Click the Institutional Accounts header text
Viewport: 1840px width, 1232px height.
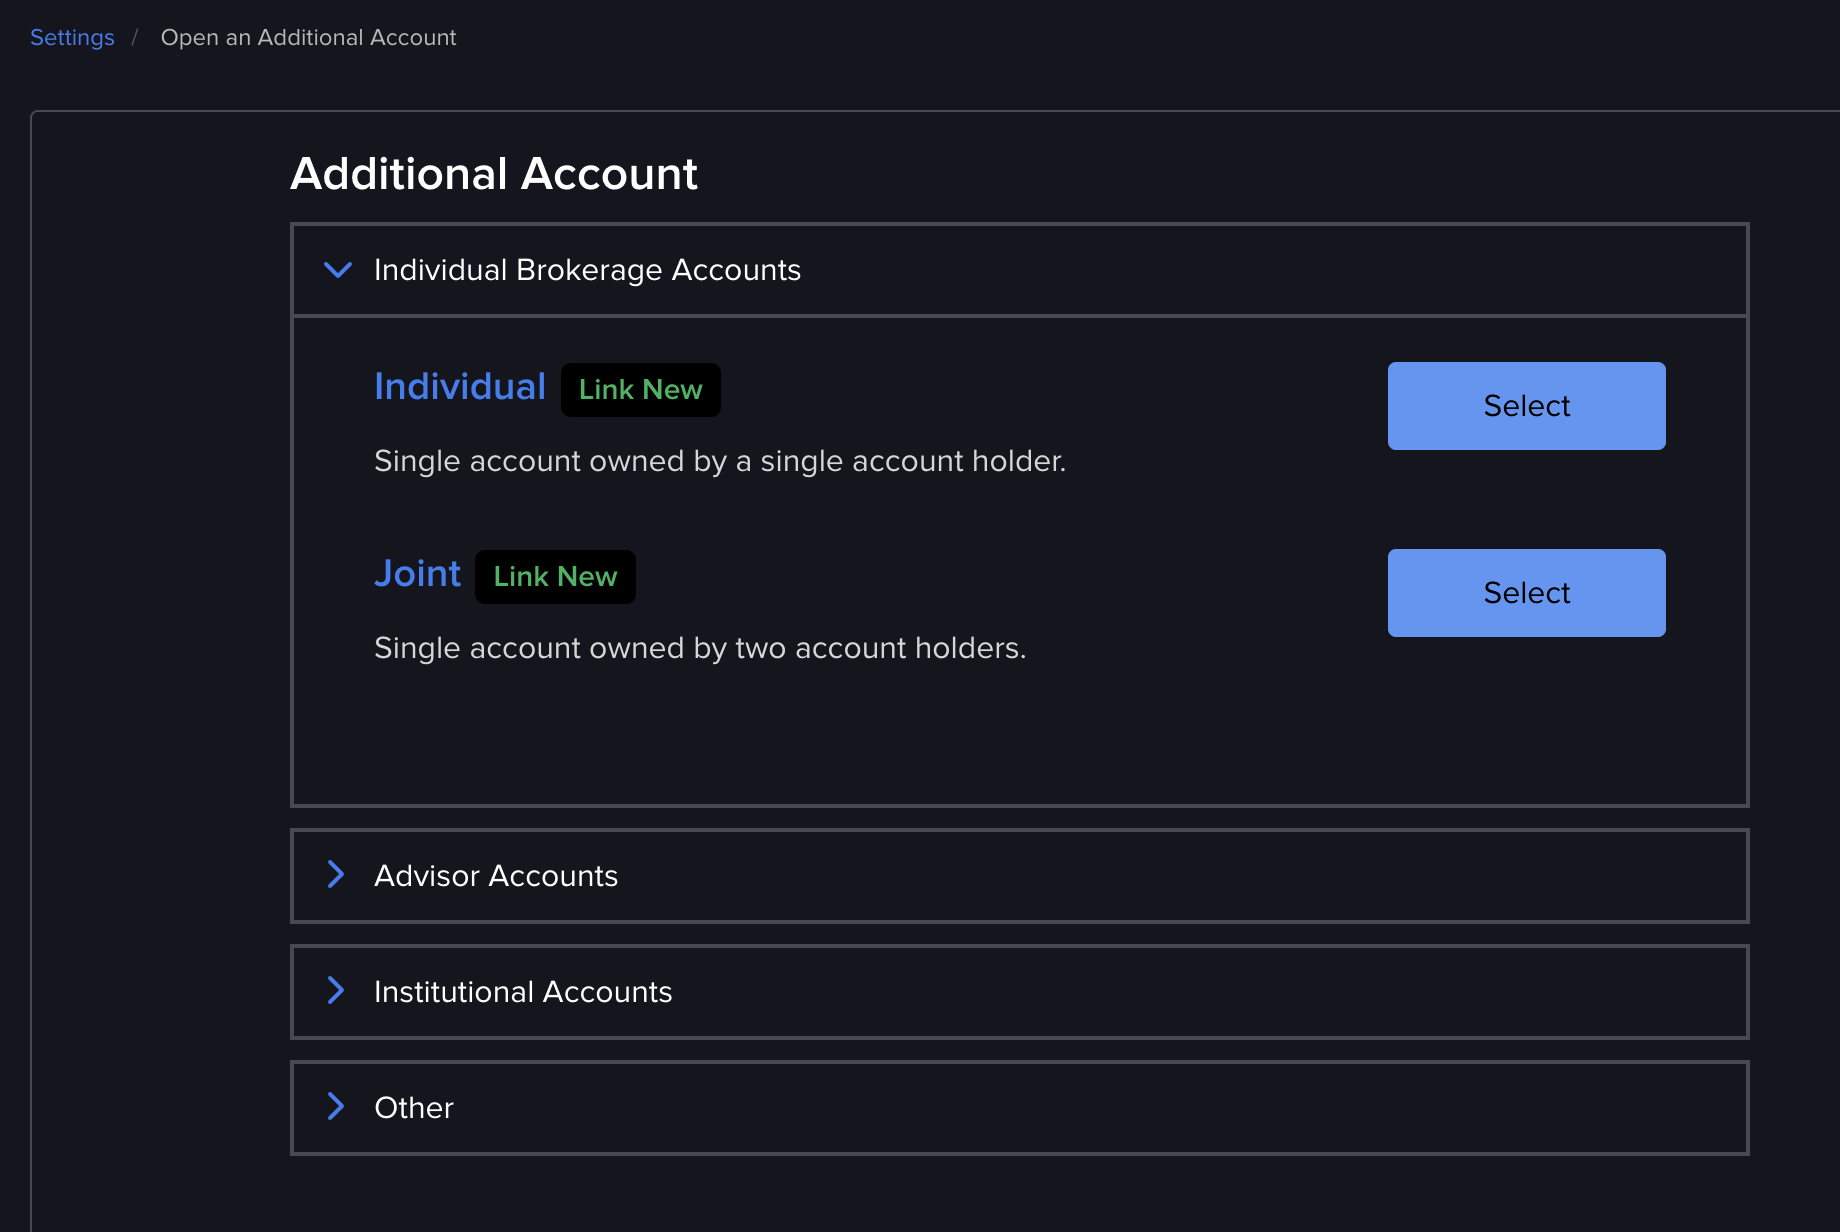coord(523,991)
